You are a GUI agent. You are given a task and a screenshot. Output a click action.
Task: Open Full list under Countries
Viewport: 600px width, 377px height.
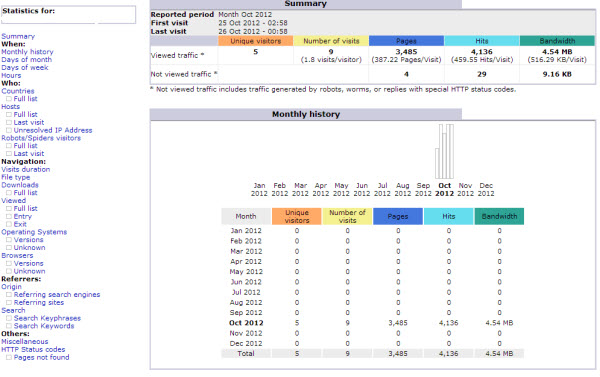[x=26, y=99]
